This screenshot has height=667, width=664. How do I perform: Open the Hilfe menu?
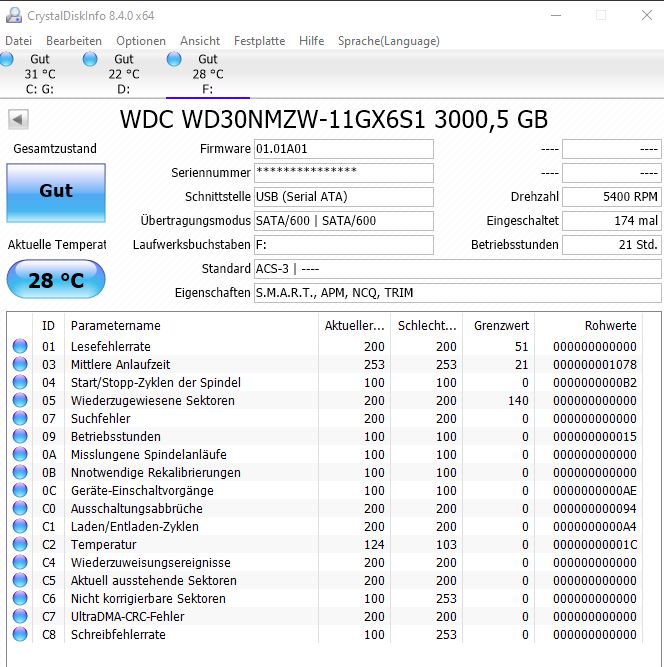311,41
